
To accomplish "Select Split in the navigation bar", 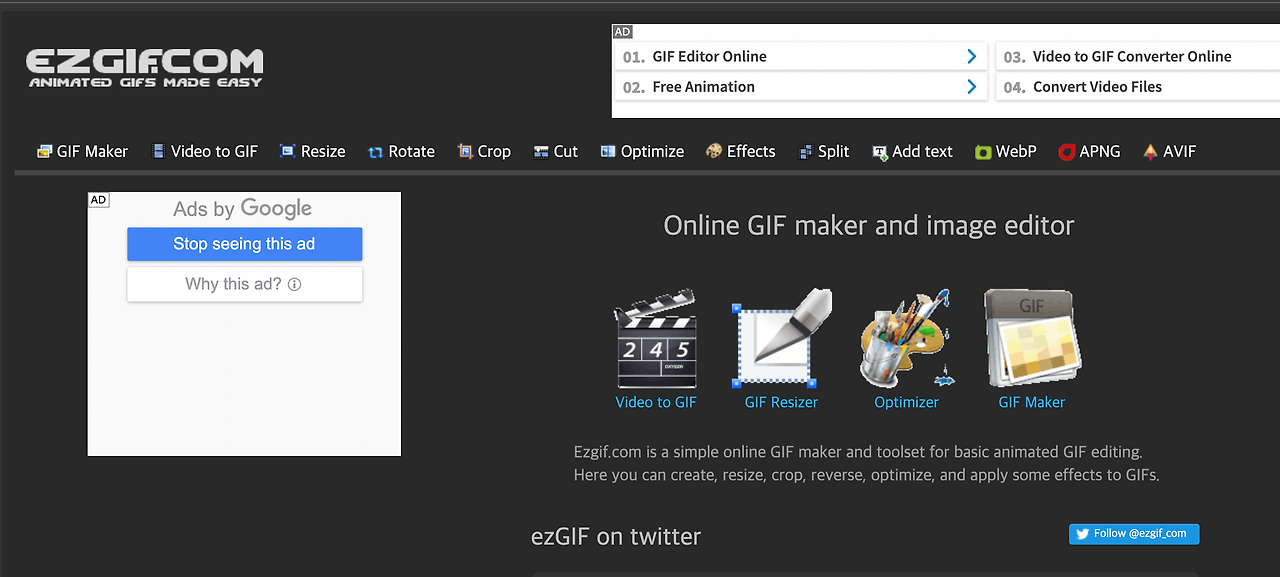I will [824, 152].
